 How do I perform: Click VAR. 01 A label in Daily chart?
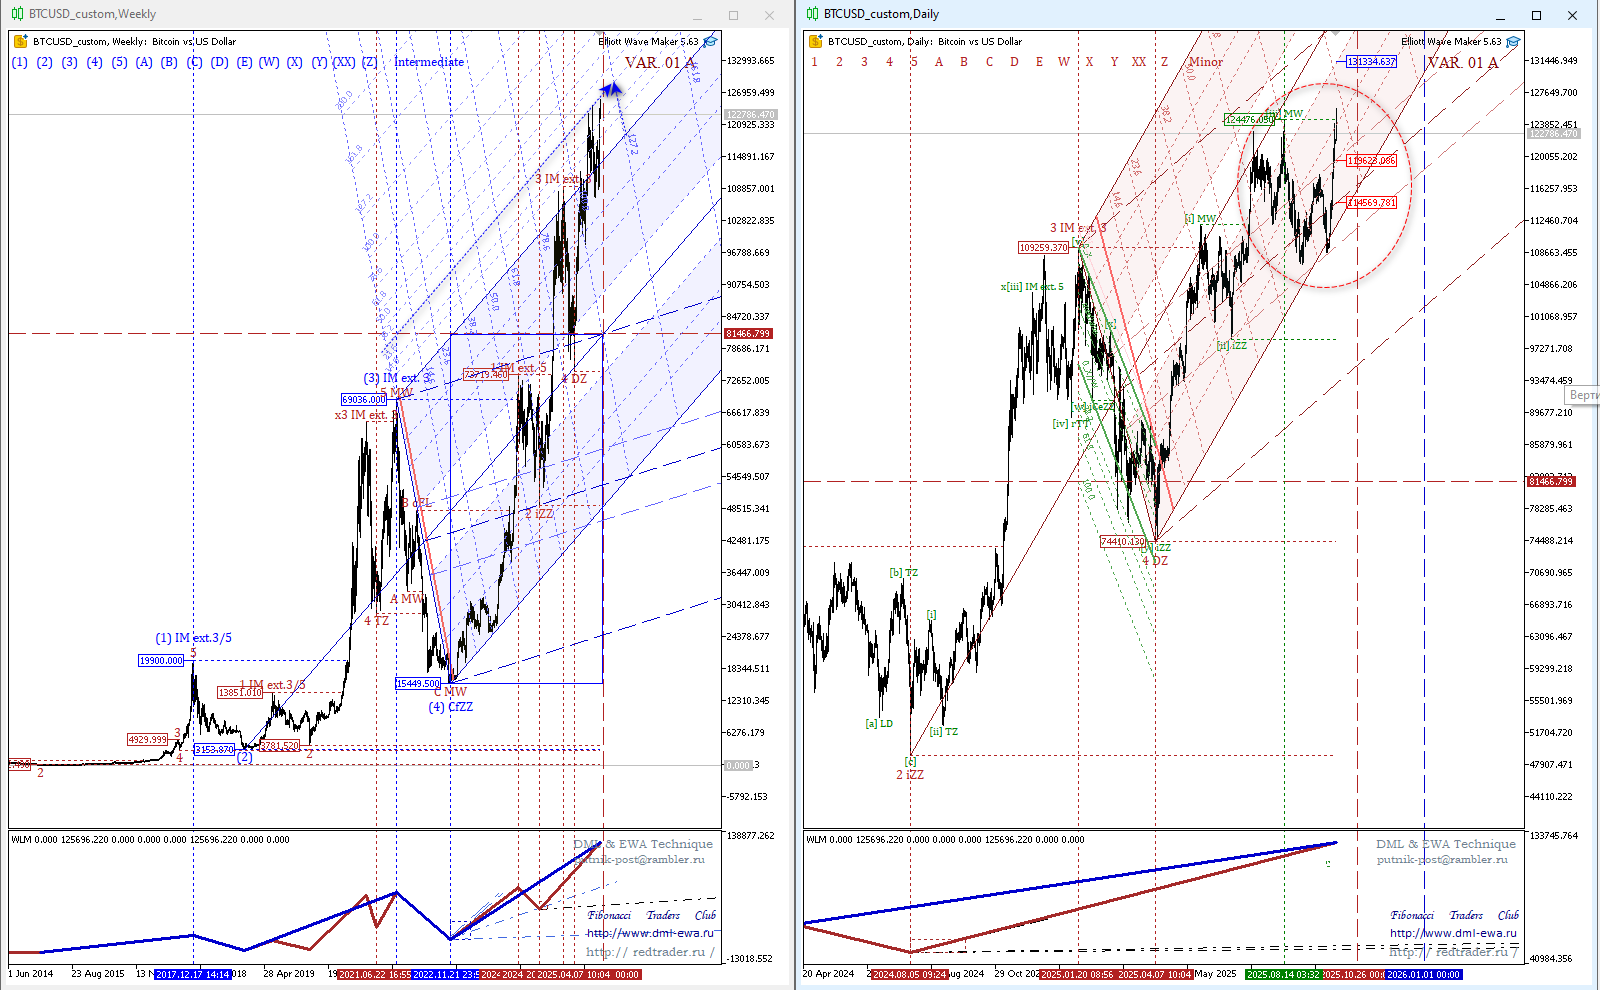point(1462,62)
